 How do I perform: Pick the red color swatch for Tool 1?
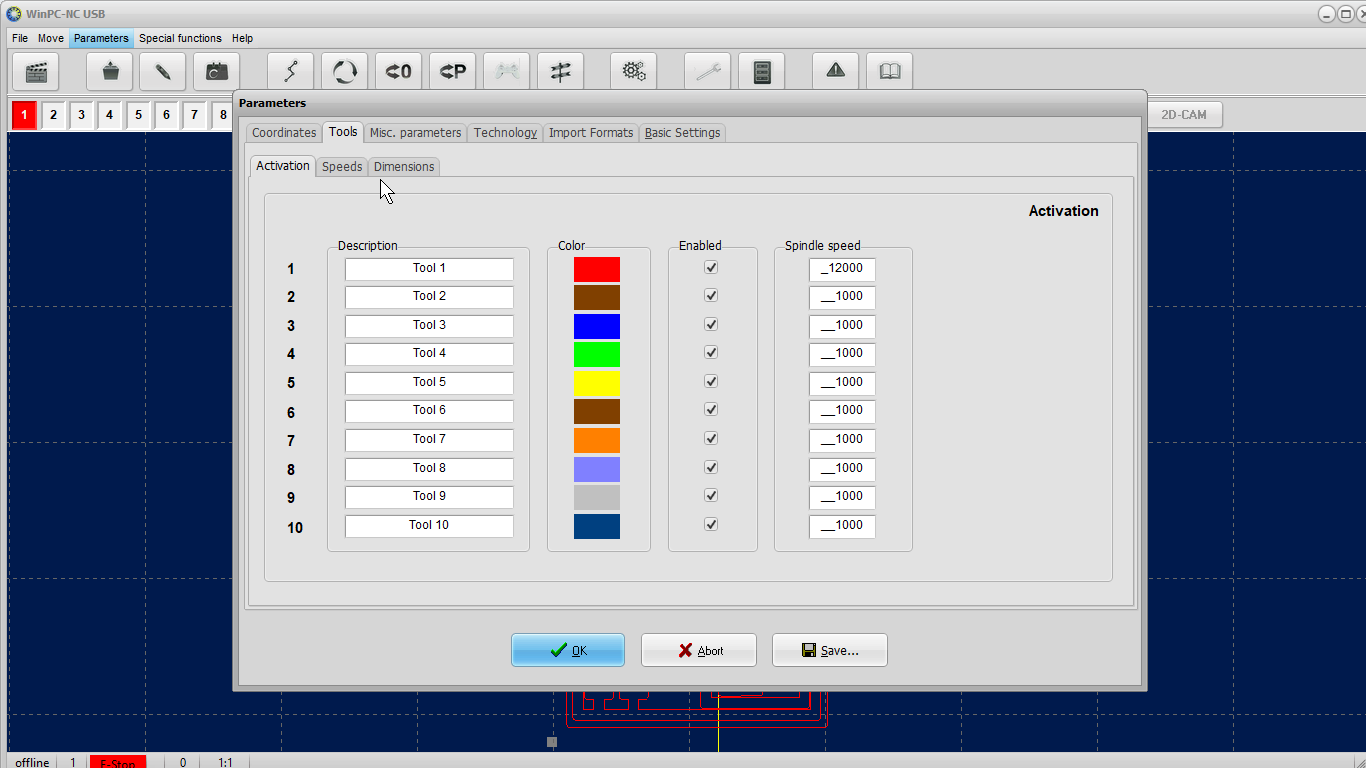tap(597, 269)
